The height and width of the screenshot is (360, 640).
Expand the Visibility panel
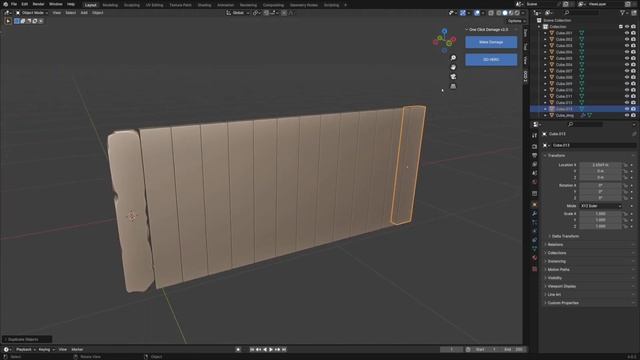554,278
